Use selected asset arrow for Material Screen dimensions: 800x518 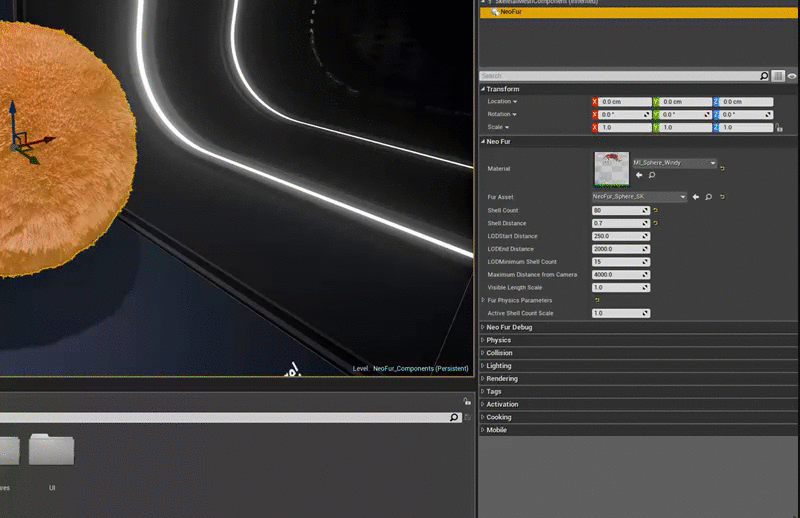tap(639, 175)
